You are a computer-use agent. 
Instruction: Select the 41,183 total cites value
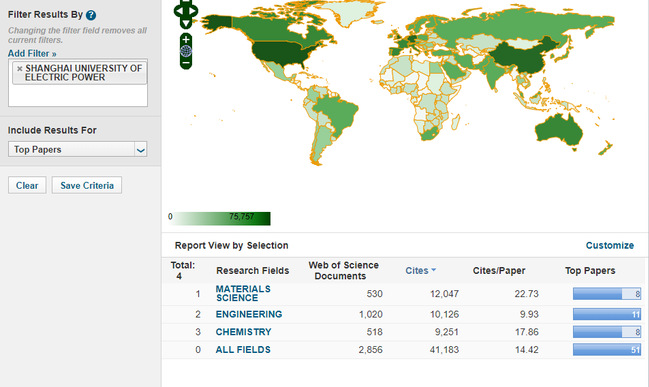[444, 350]
